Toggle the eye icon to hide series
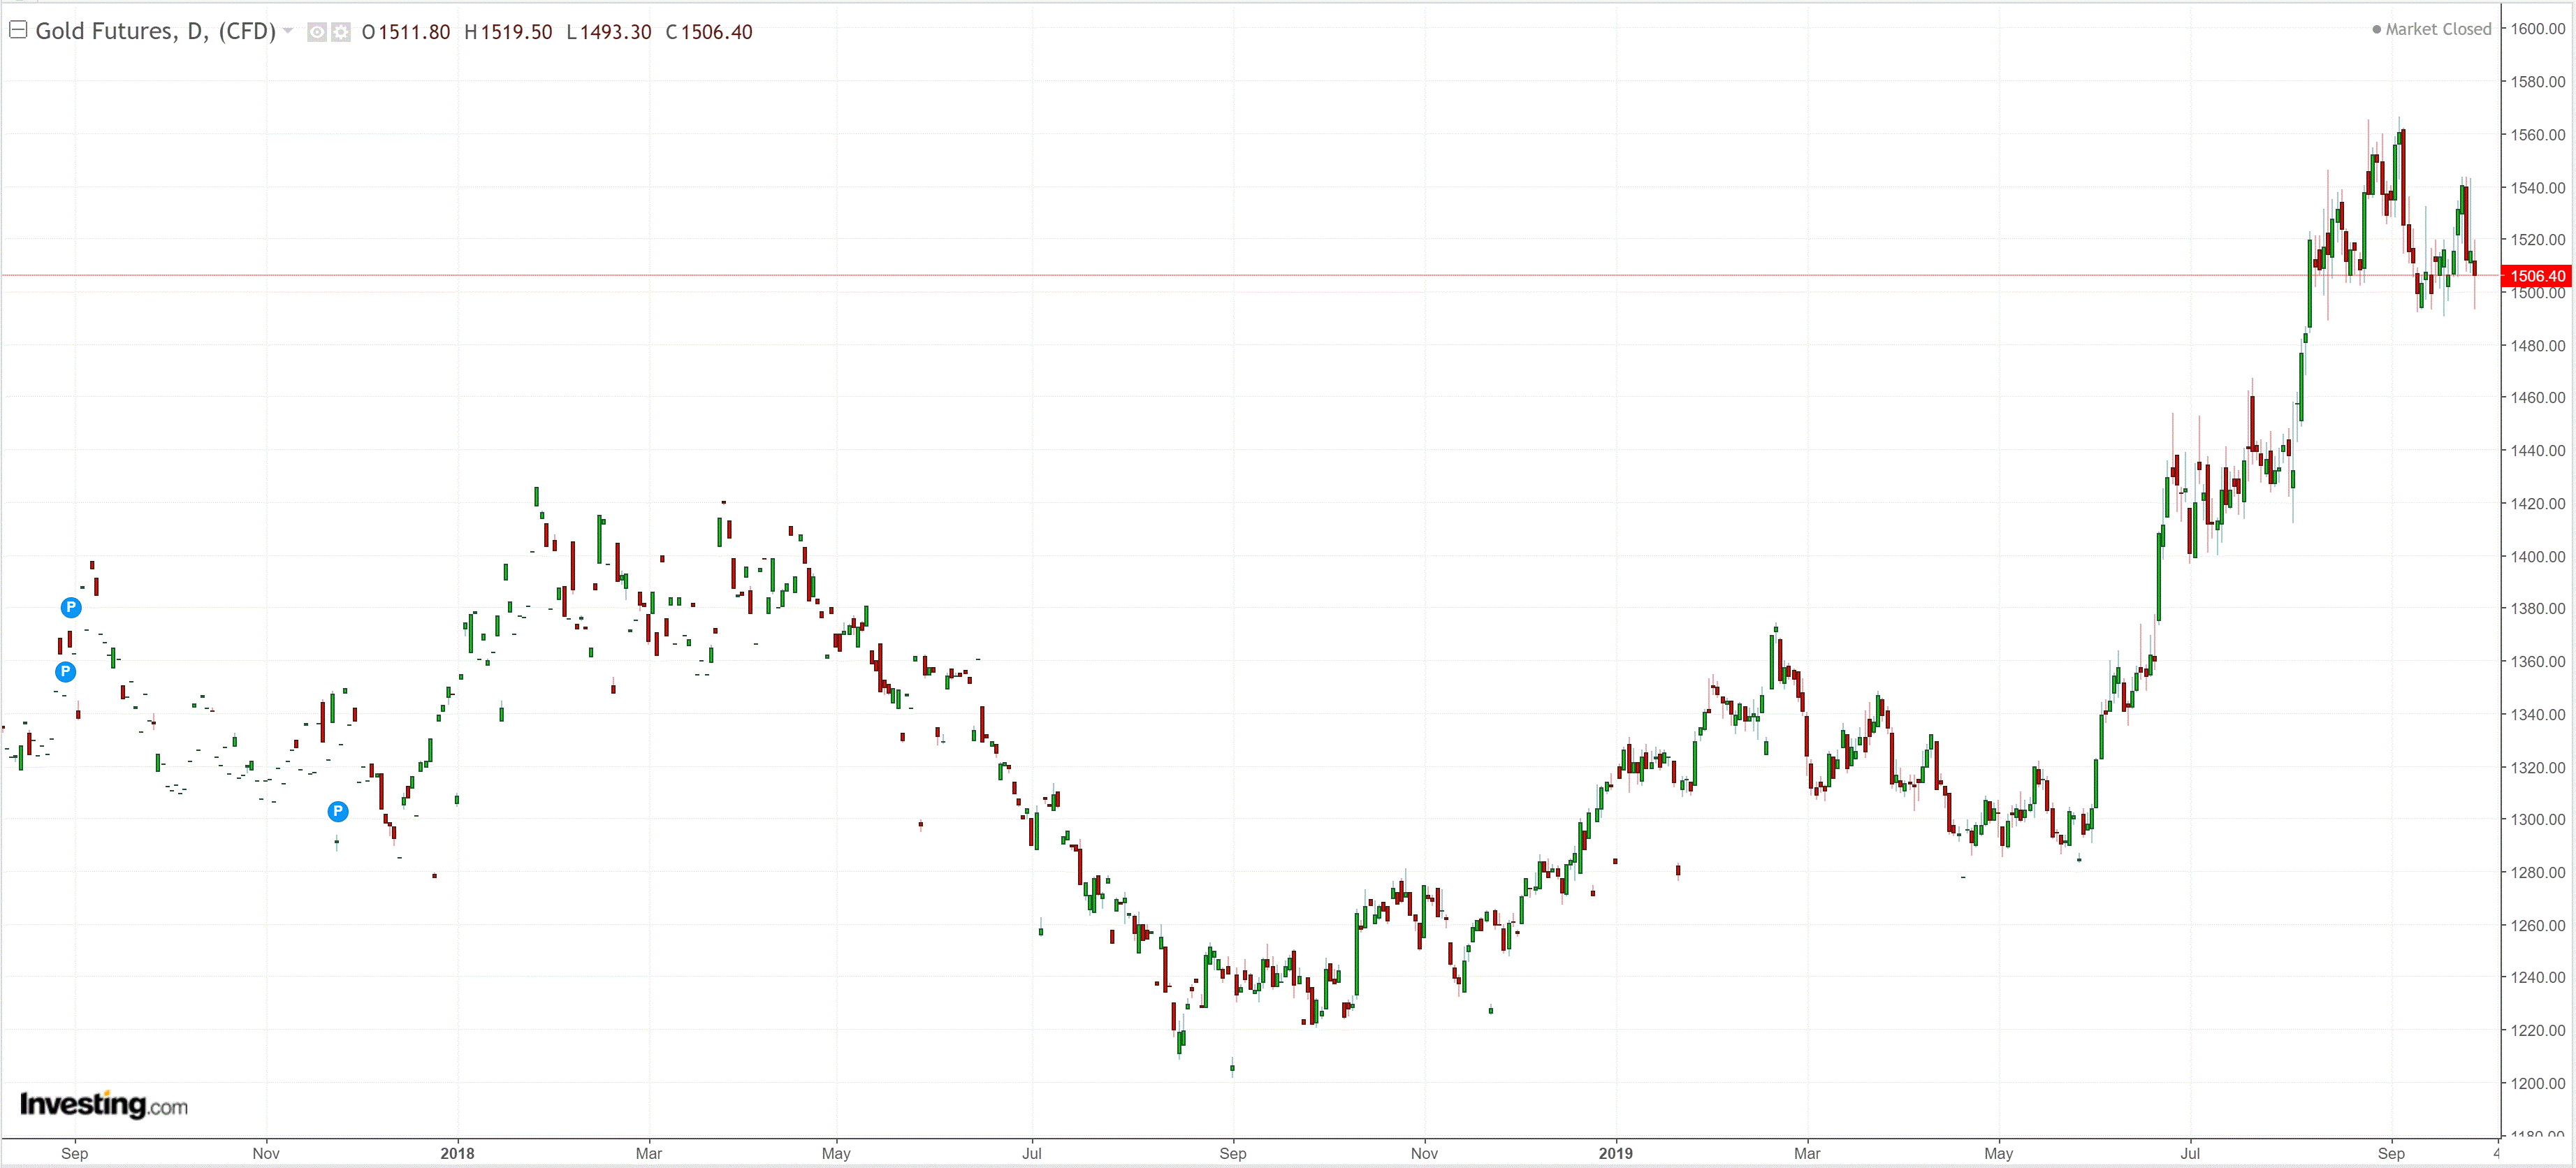Viewport: 2576px width, 1168px height. pos(316,32)
